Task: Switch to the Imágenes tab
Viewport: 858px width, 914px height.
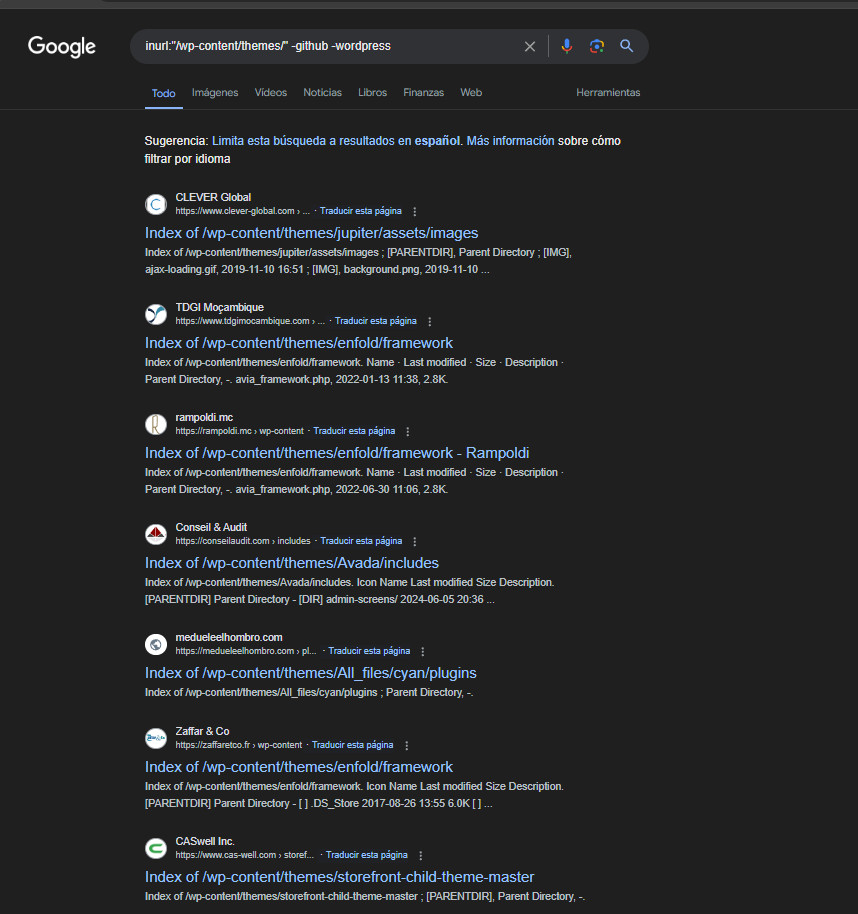Action: (x=215, y=93)
